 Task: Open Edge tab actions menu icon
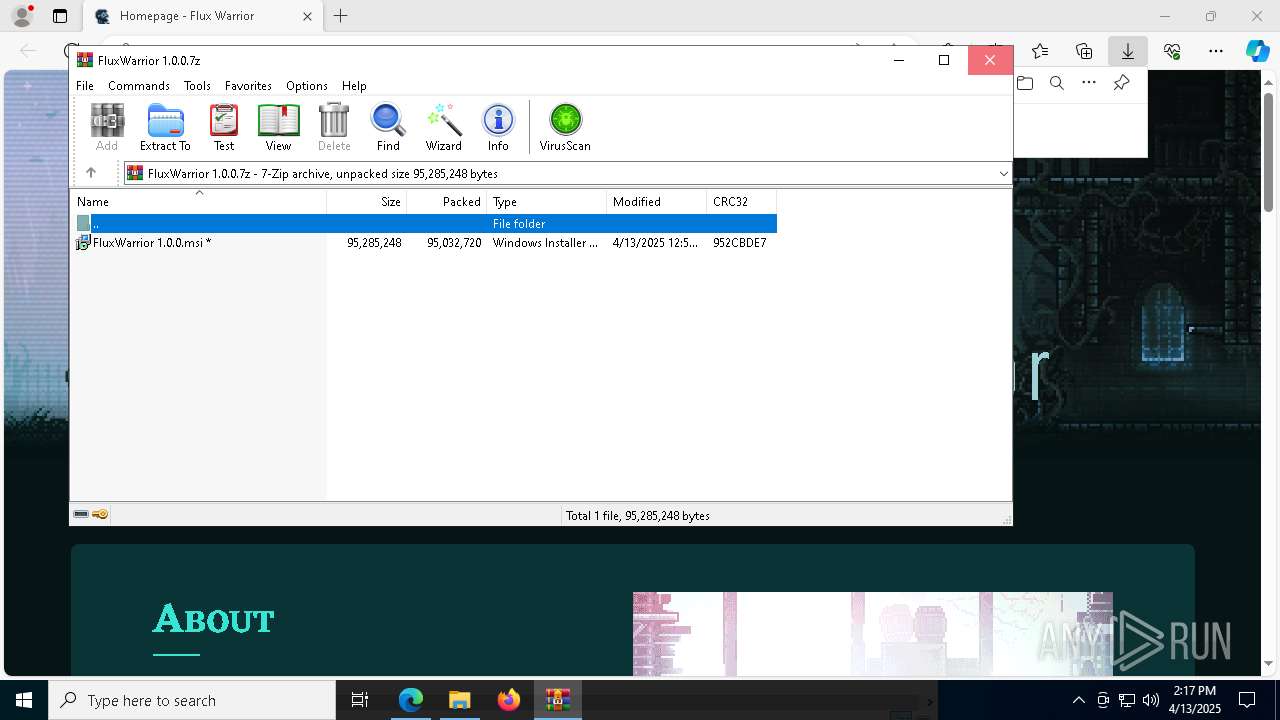(x=60, y=16)
